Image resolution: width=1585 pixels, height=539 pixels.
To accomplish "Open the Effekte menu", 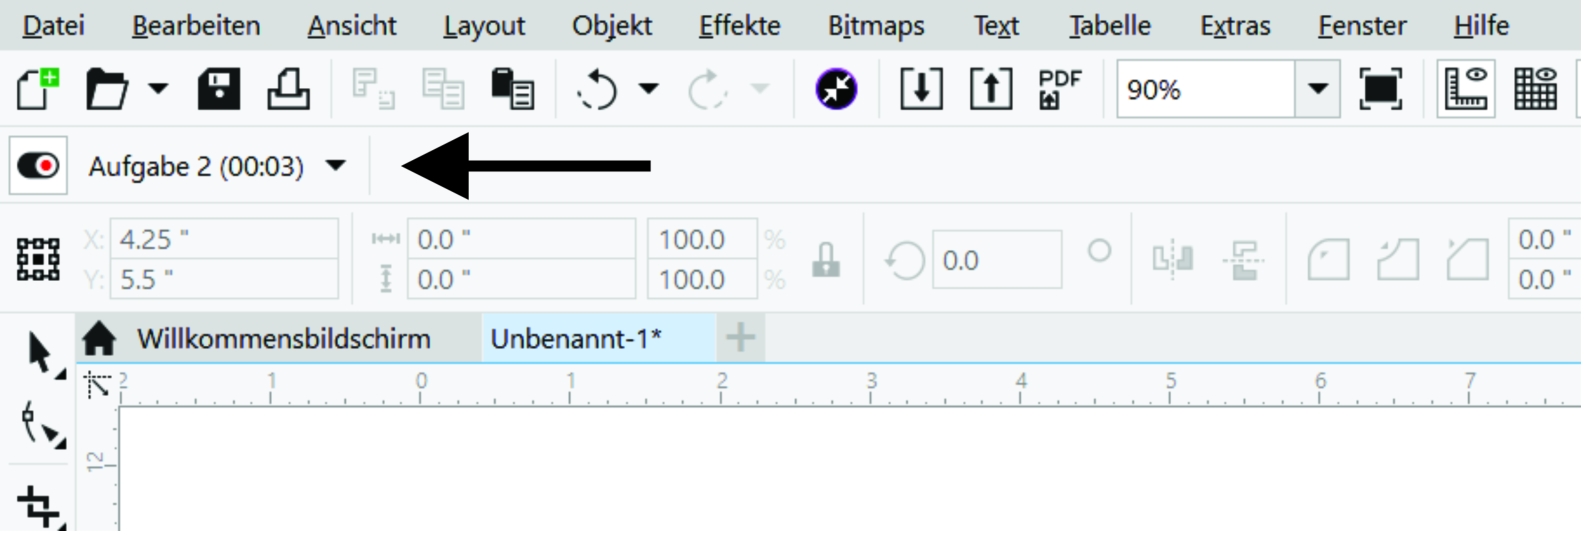I will (739, 26).
